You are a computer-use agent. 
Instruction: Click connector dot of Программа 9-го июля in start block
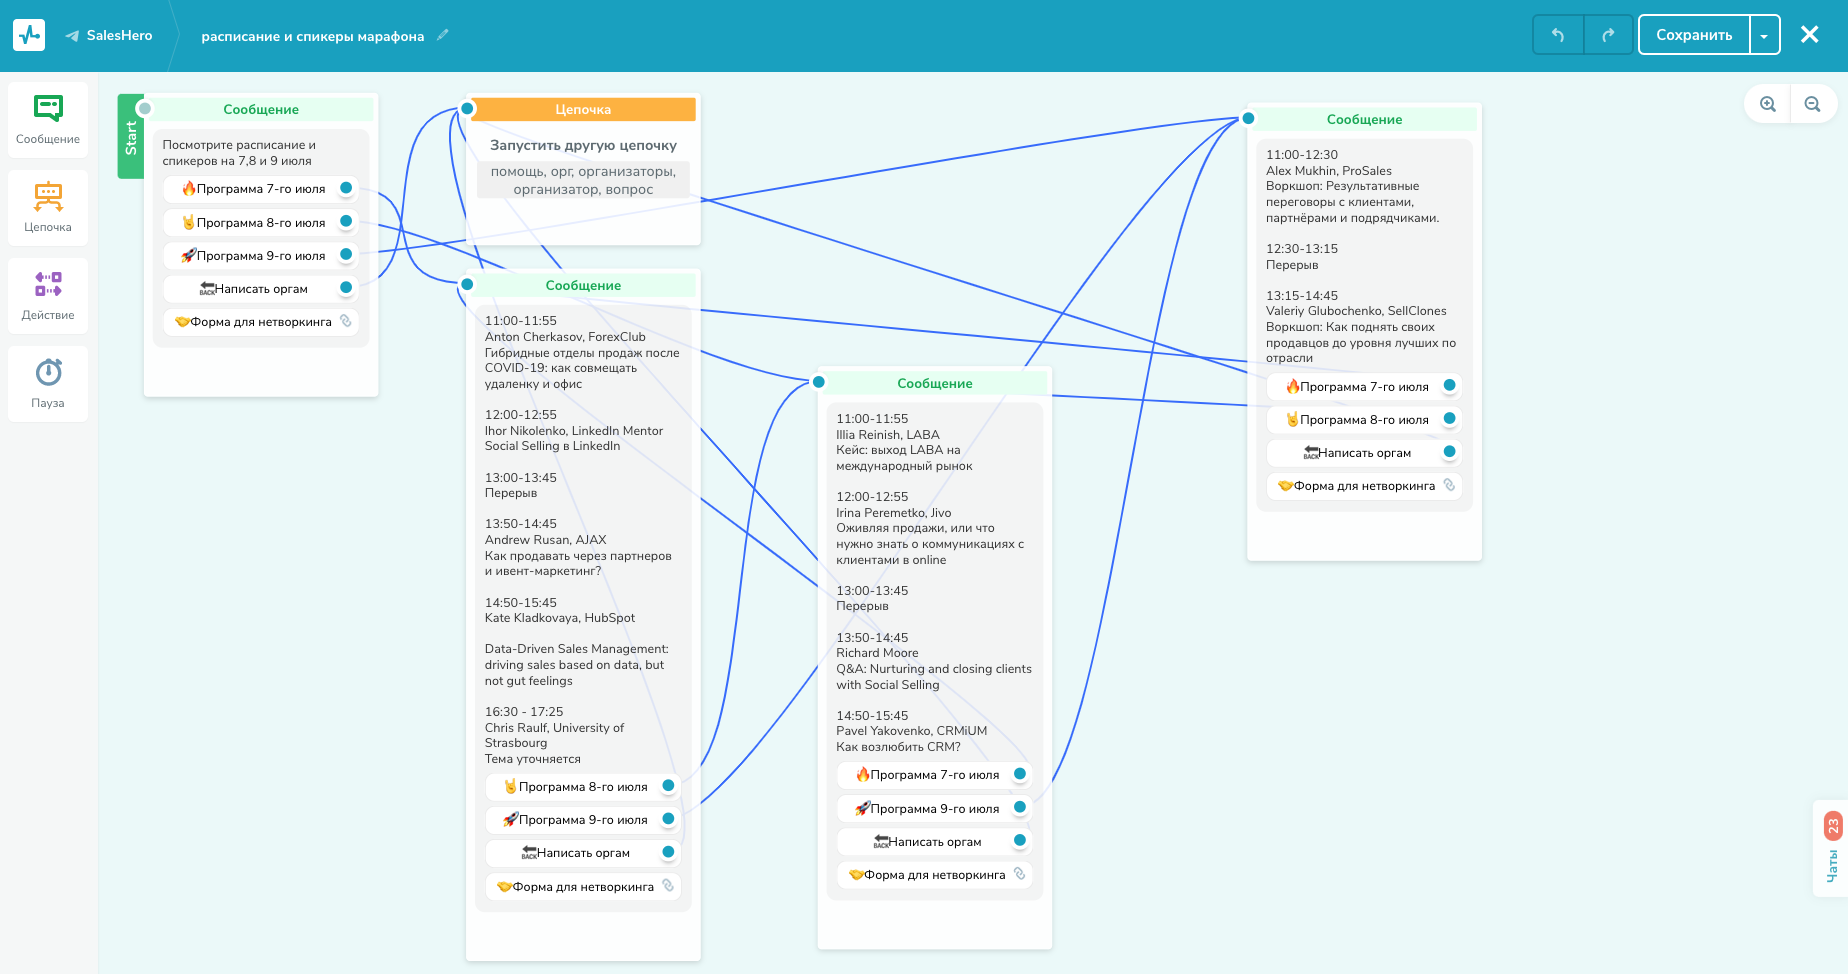(346, 254)
